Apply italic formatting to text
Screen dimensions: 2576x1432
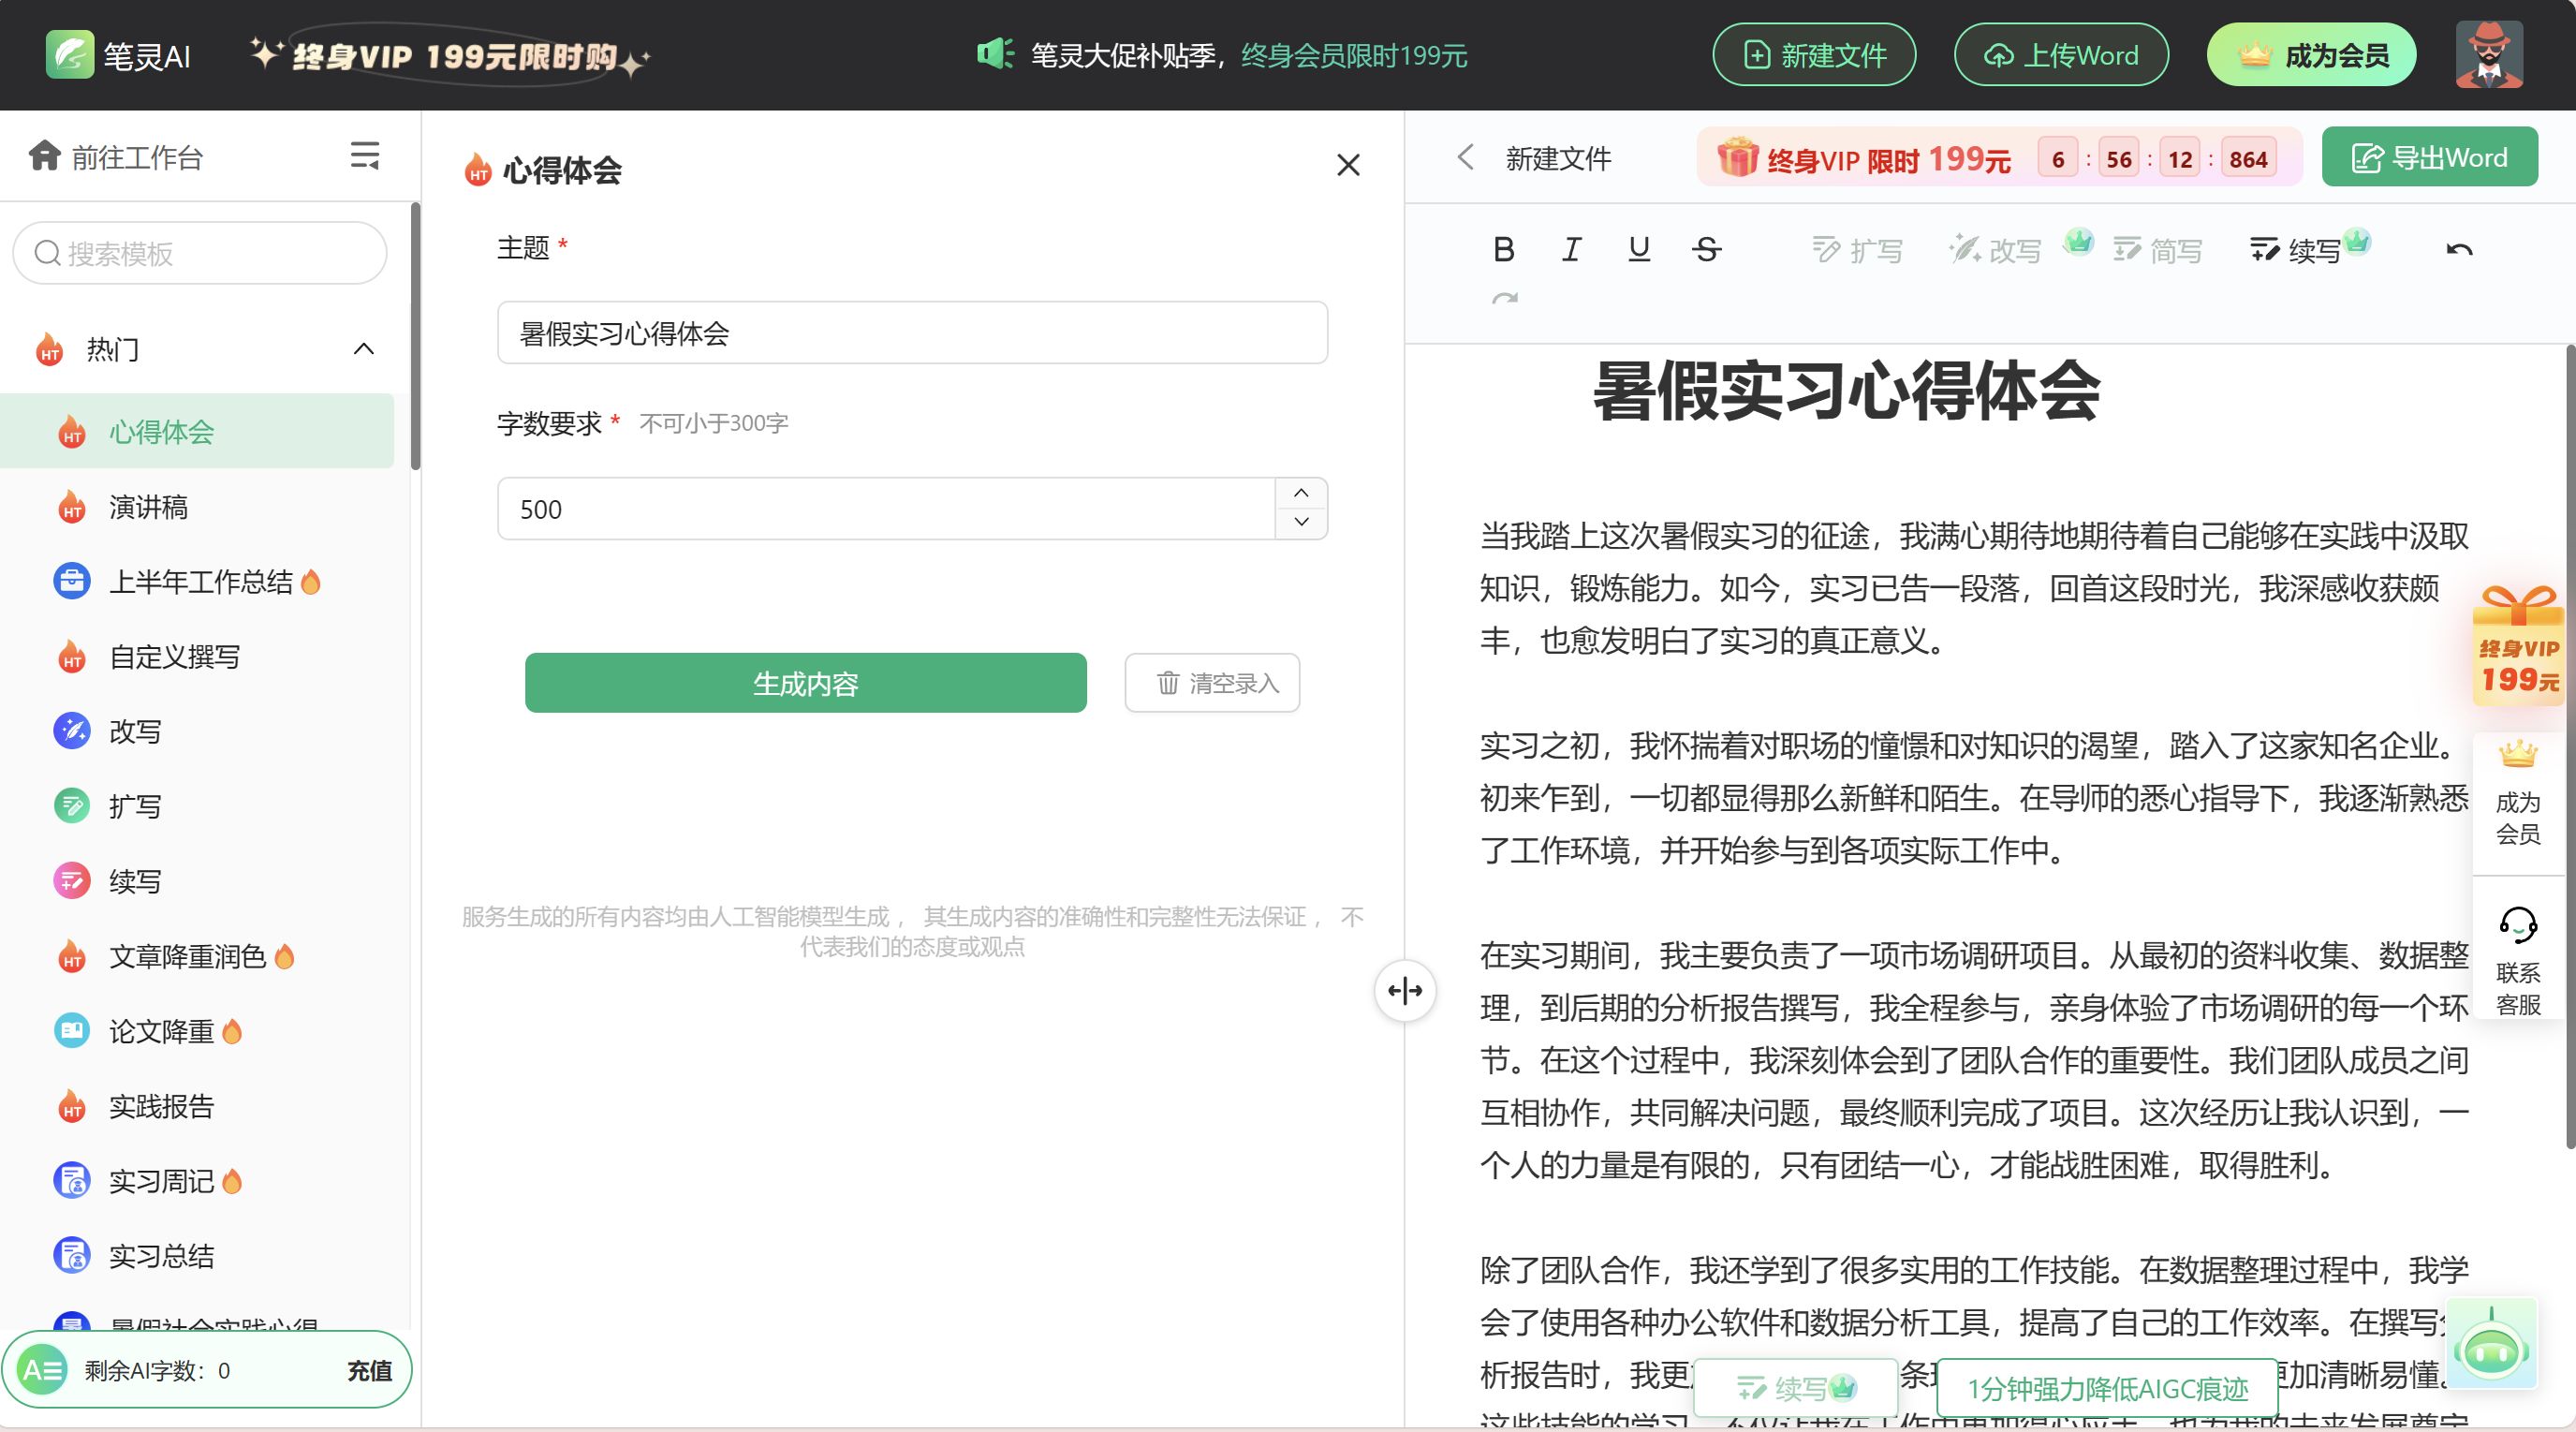click(1571, 249)
